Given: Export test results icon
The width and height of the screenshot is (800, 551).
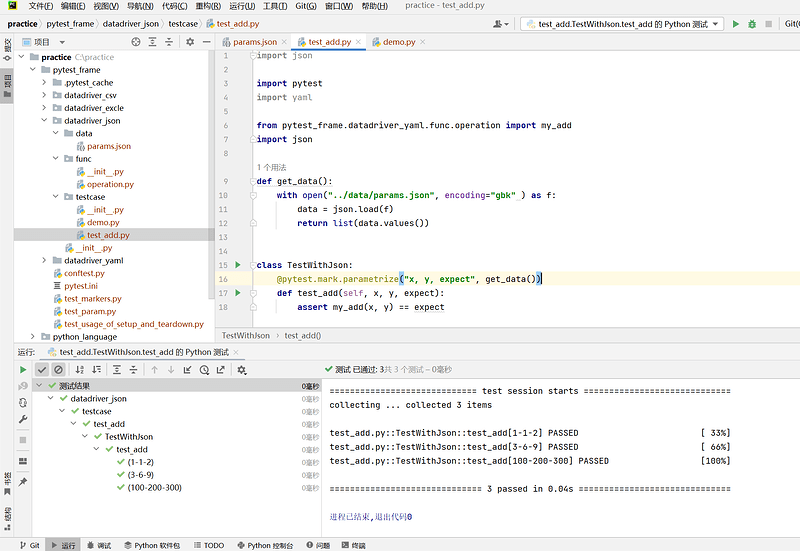Looking at the screenshot, I should click(220, 369).
